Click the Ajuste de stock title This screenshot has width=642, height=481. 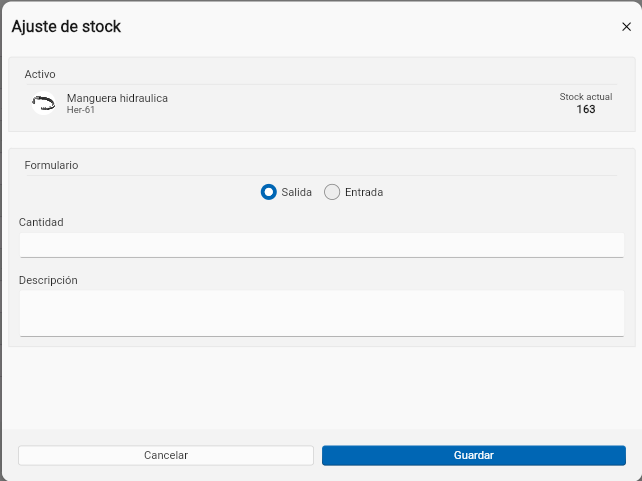66,27
